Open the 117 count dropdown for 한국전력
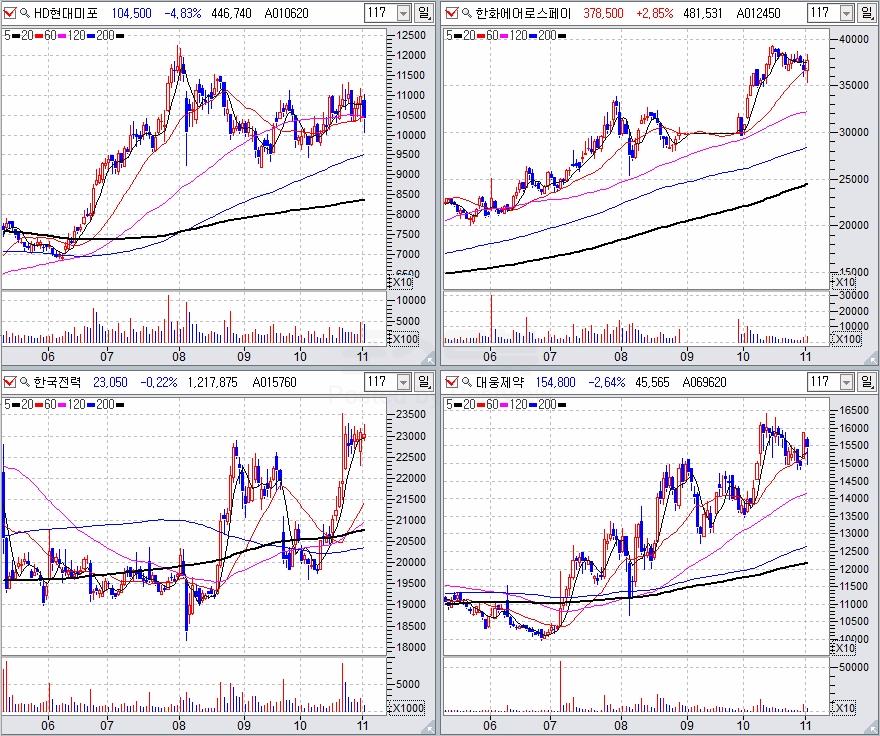880x736 pixels. coord(403,381)
